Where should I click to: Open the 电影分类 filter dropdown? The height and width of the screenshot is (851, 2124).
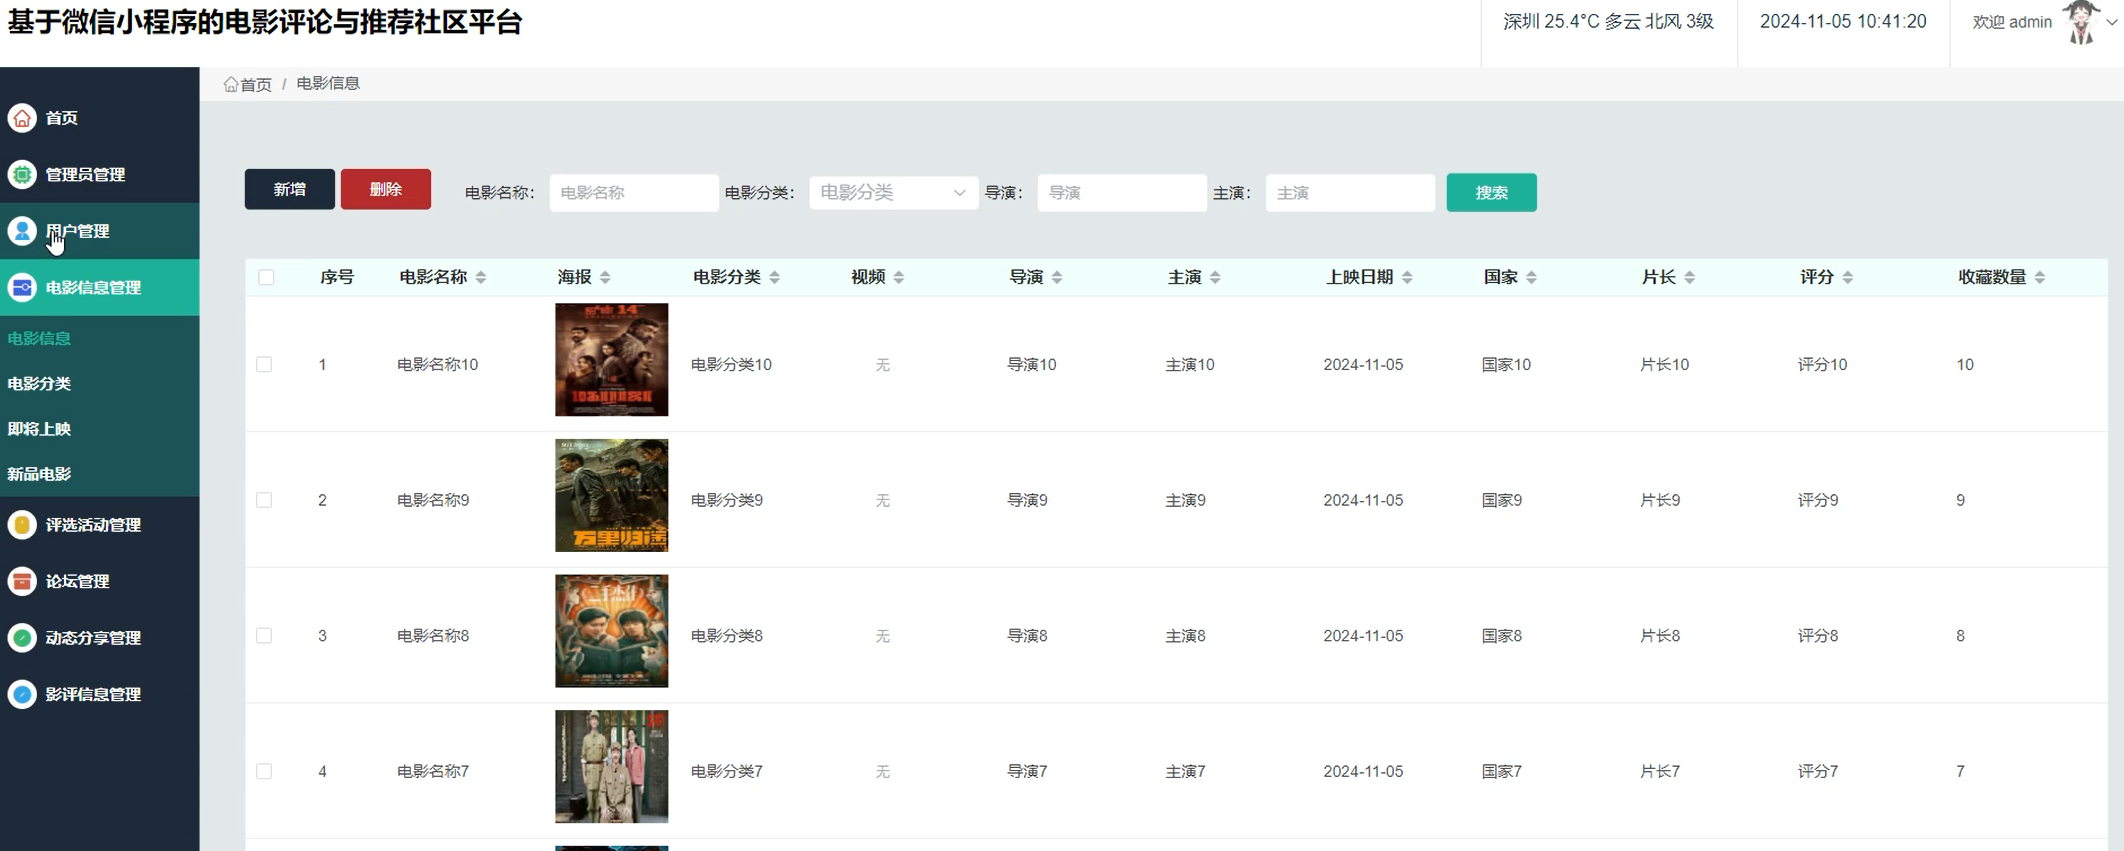[893, 192]
